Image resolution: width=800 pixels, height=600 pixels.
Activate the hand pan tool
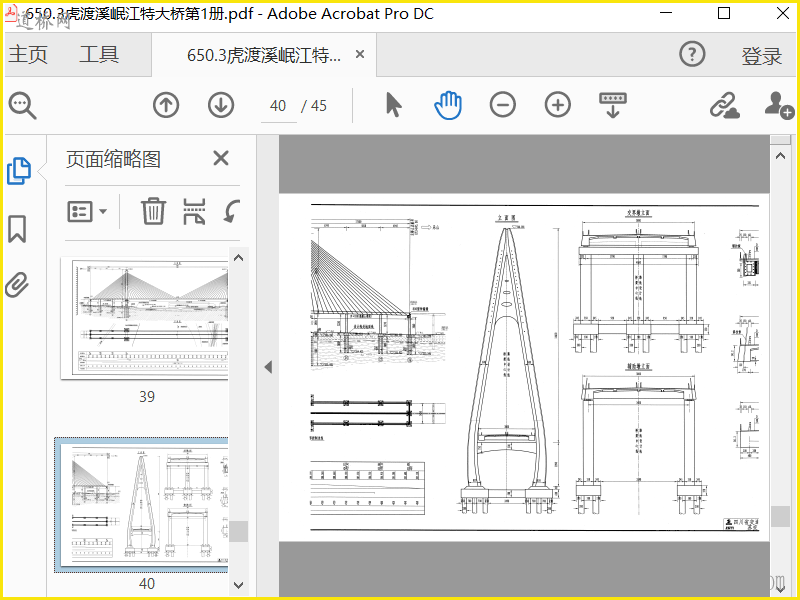[448, 105]
